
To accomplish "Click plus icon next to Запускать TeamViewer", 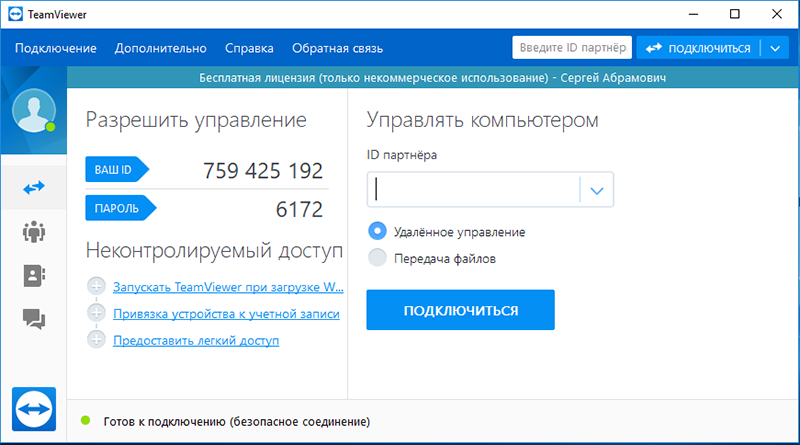I will (96, 286).
